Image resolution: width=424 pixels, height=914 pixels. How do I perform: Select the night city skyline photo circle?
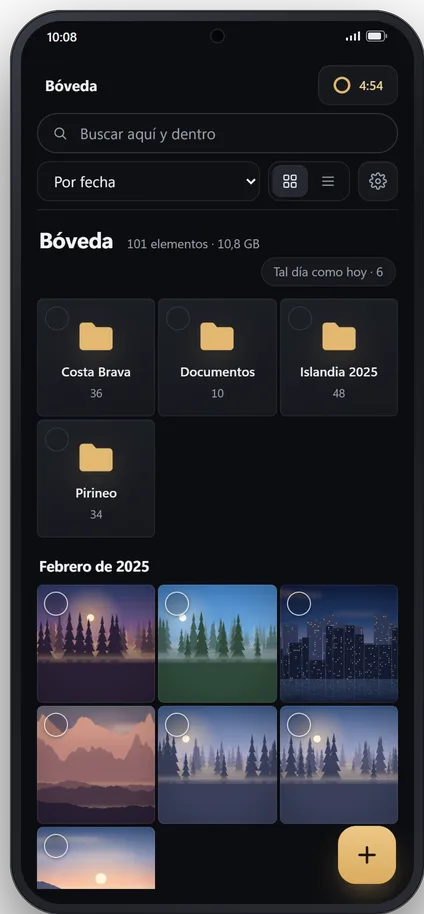point(299,604)
